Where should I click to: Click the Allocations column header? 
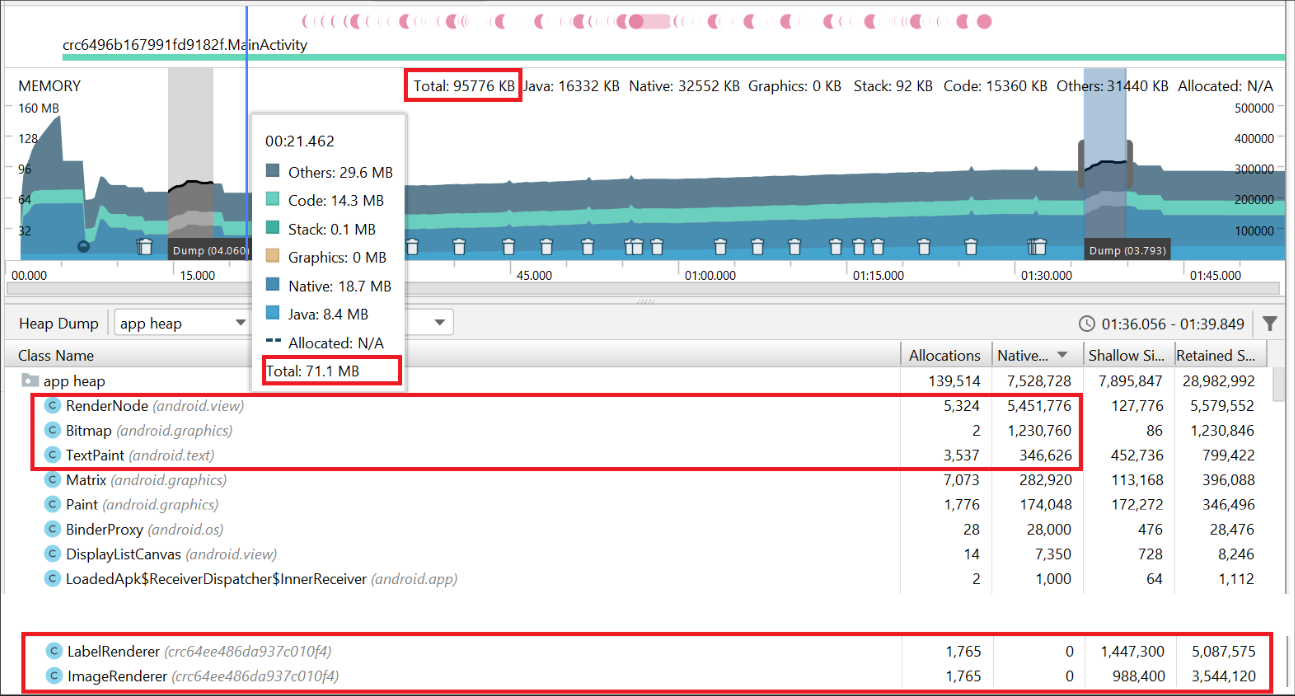tap(945, 354)
